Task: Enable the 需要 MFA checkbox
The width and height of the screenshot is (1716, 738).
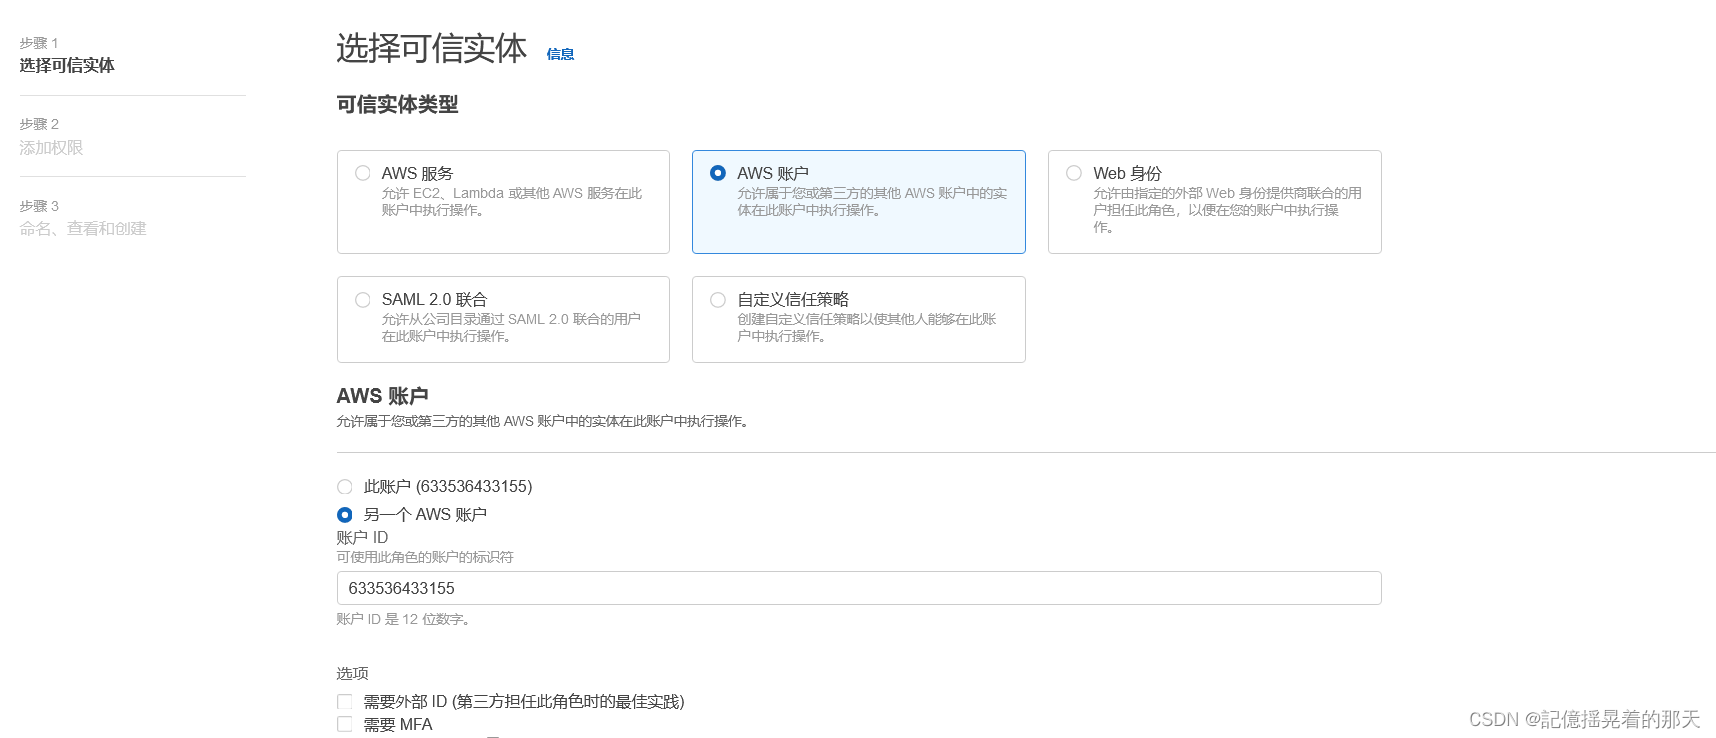Action: (345, 724)
